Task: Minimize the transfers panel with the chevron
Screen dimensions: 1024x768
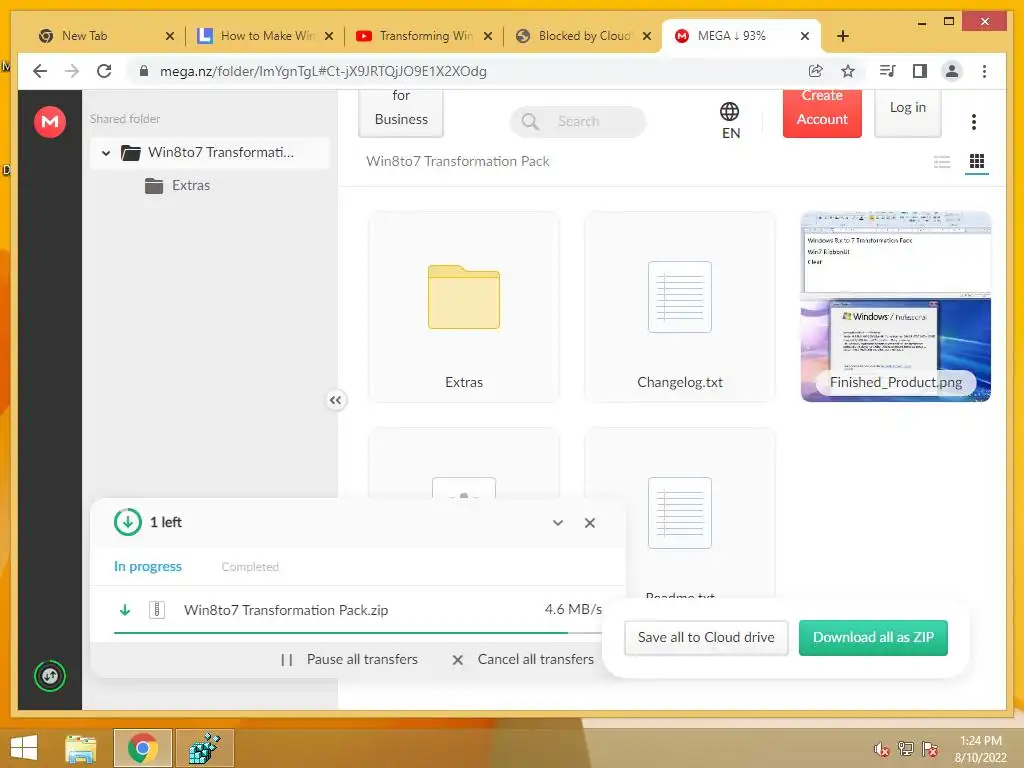Action: tap(558, 523)
